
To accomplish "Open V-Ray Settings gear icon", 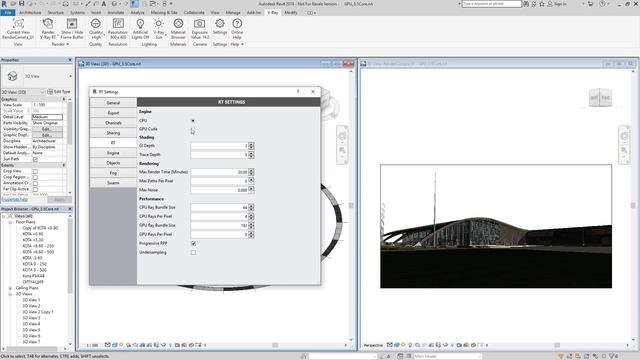I will click(x=220, y=24).
